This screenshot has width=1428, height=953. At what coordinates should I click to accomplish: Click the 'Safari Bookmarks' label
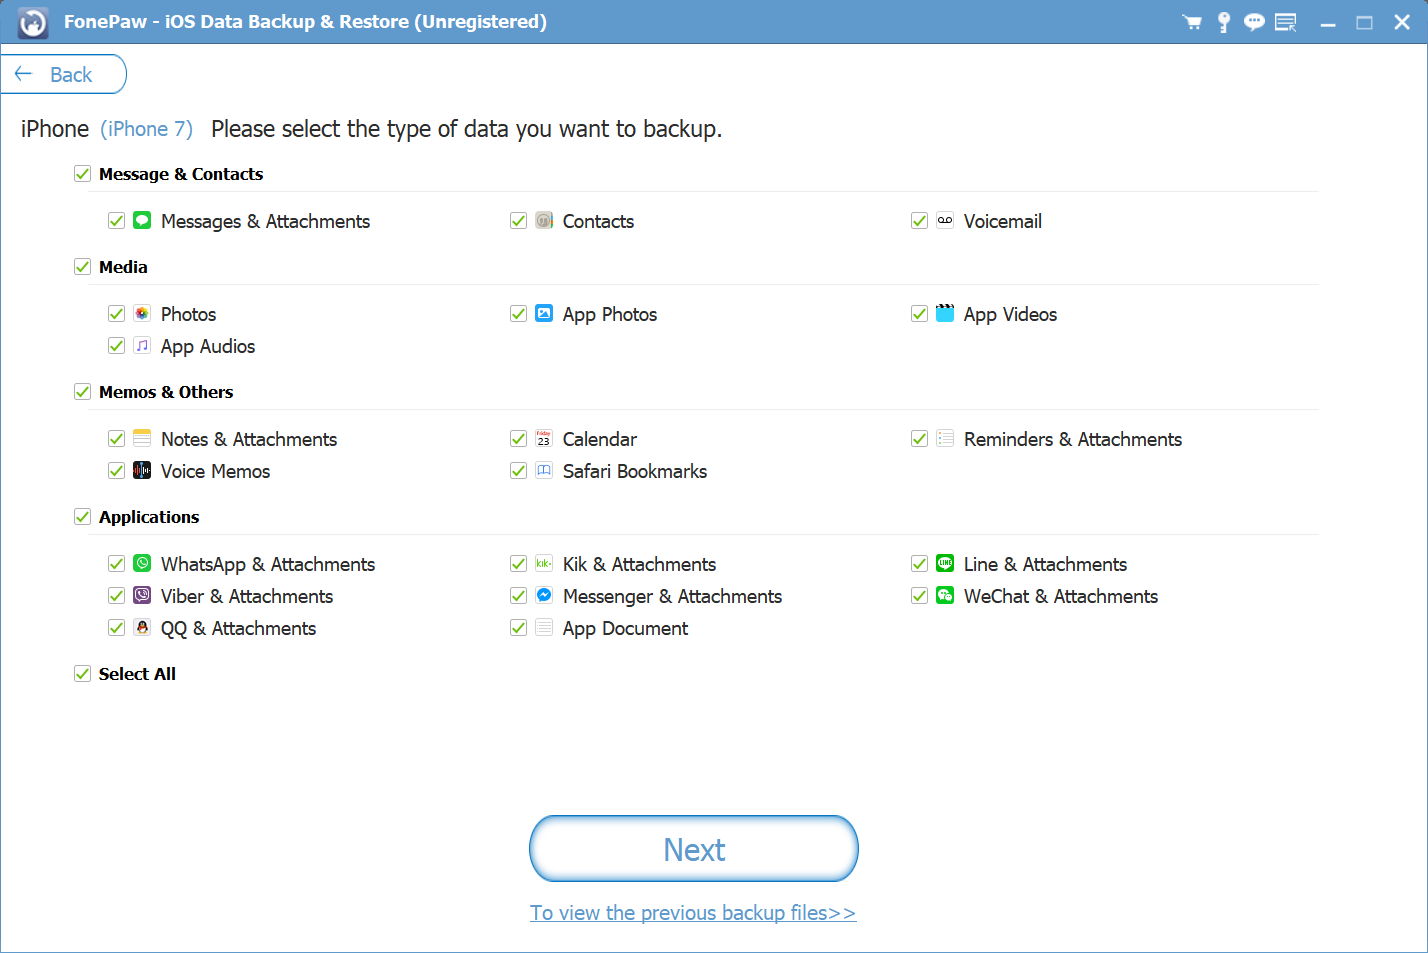(x=635, y=471)
